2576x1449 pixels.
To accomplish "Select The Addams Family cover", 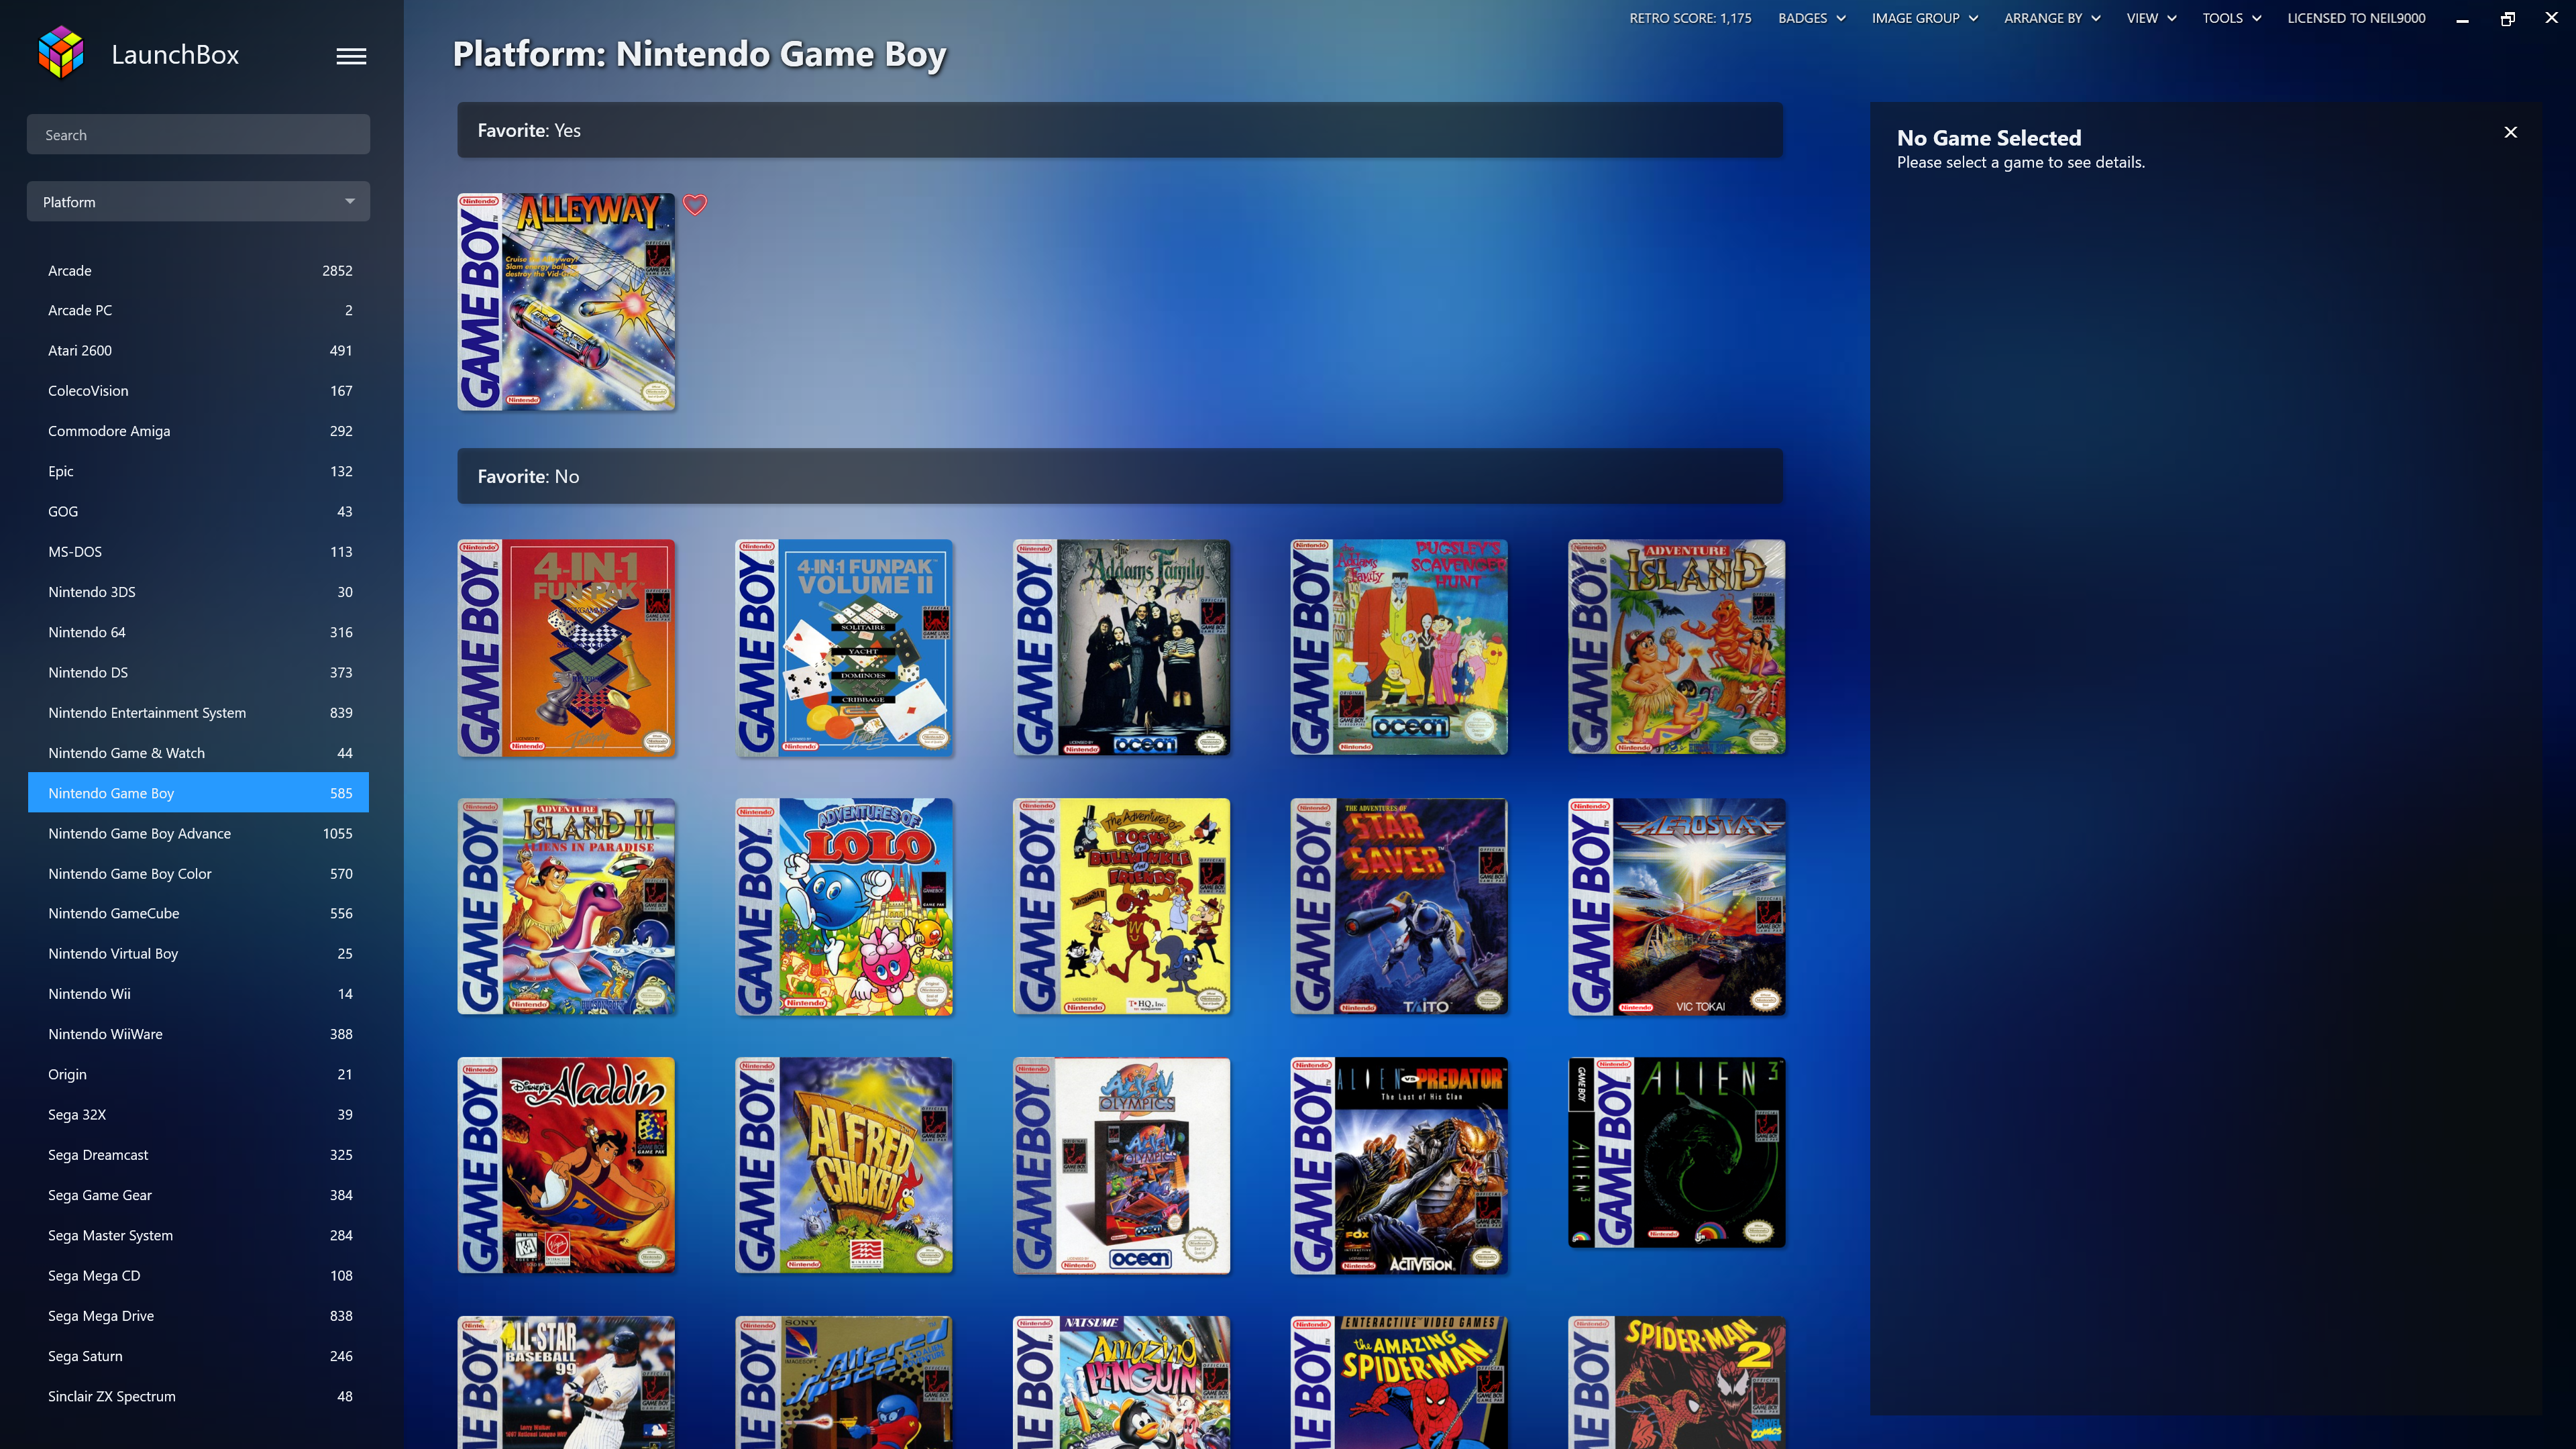I will tap(1121, 648).
